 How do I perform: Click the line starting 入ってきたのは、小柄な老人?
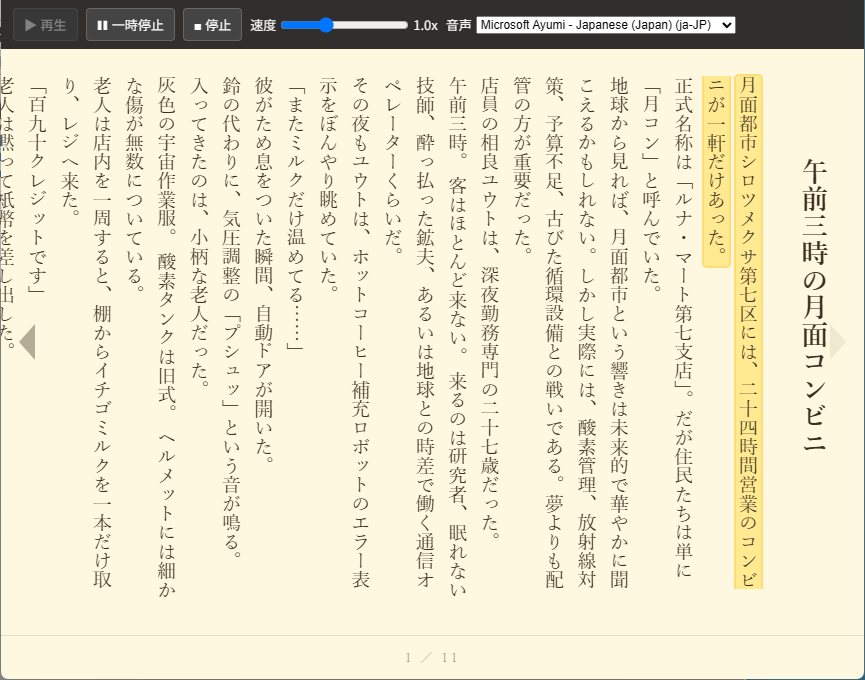click(199, 232)
